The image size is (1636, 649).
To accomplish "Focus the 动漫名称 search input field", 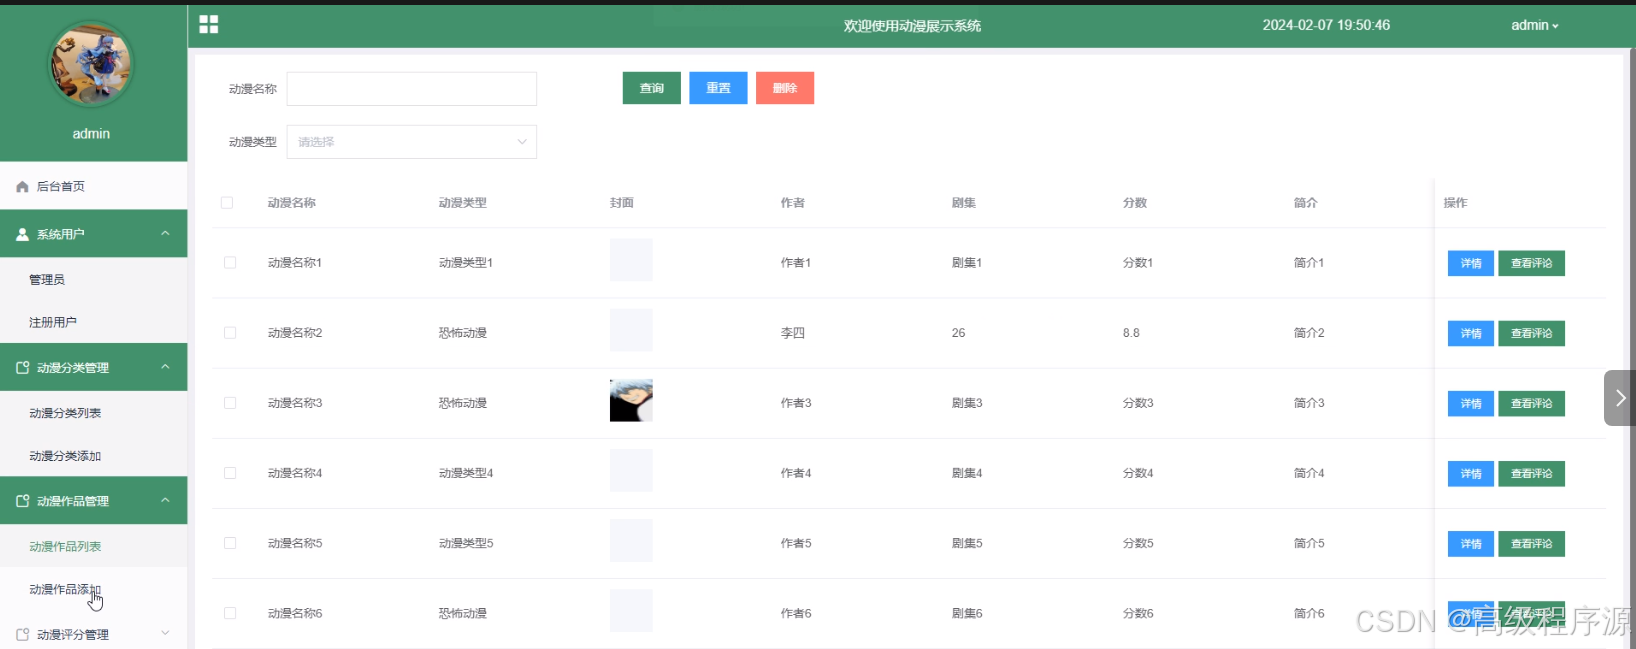I will [x=412, y=89].
